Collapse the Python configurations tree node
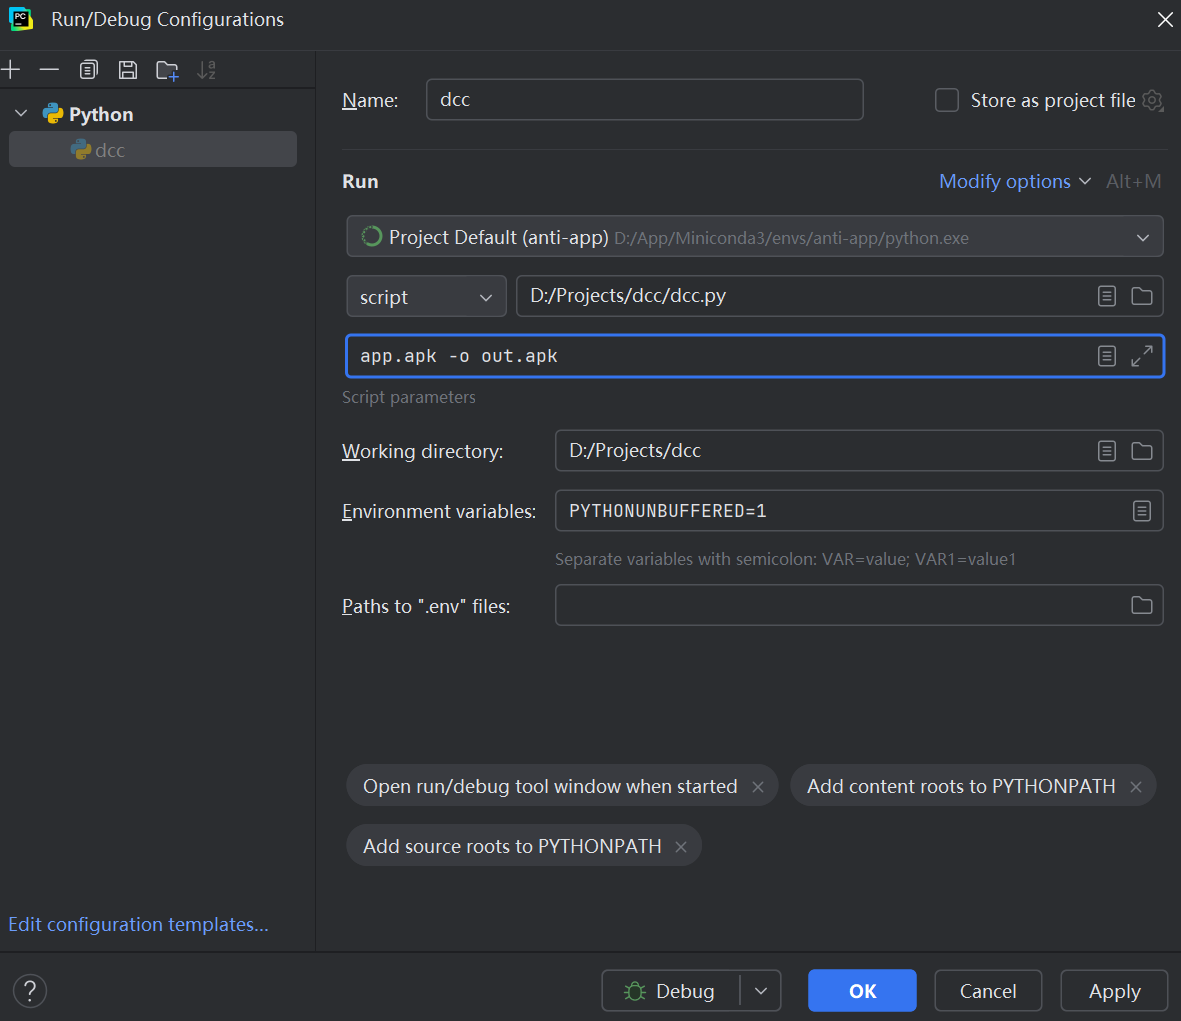The height and width of the screenshot is (1021, 1181). (21, 114)
